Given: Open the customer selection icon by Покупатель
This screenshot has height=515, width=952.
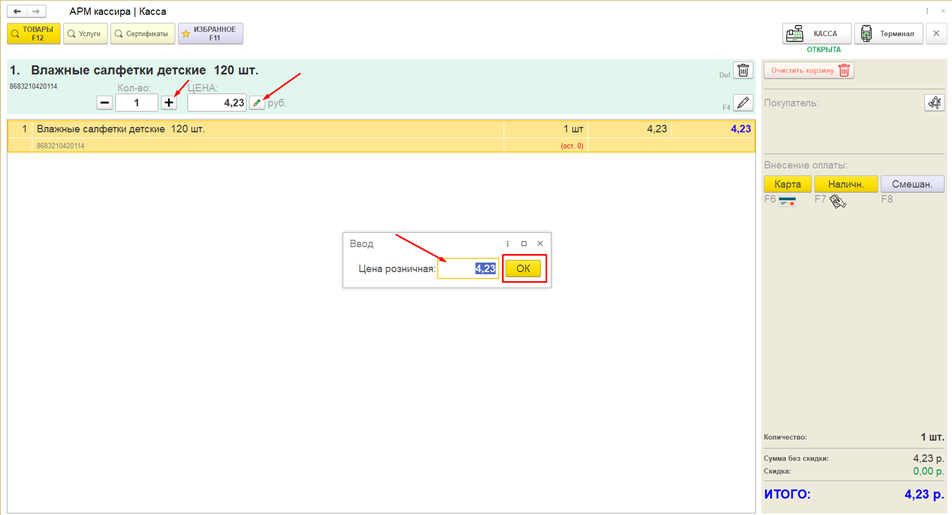Looking at the screenshot, I should [x=934, y=103].
